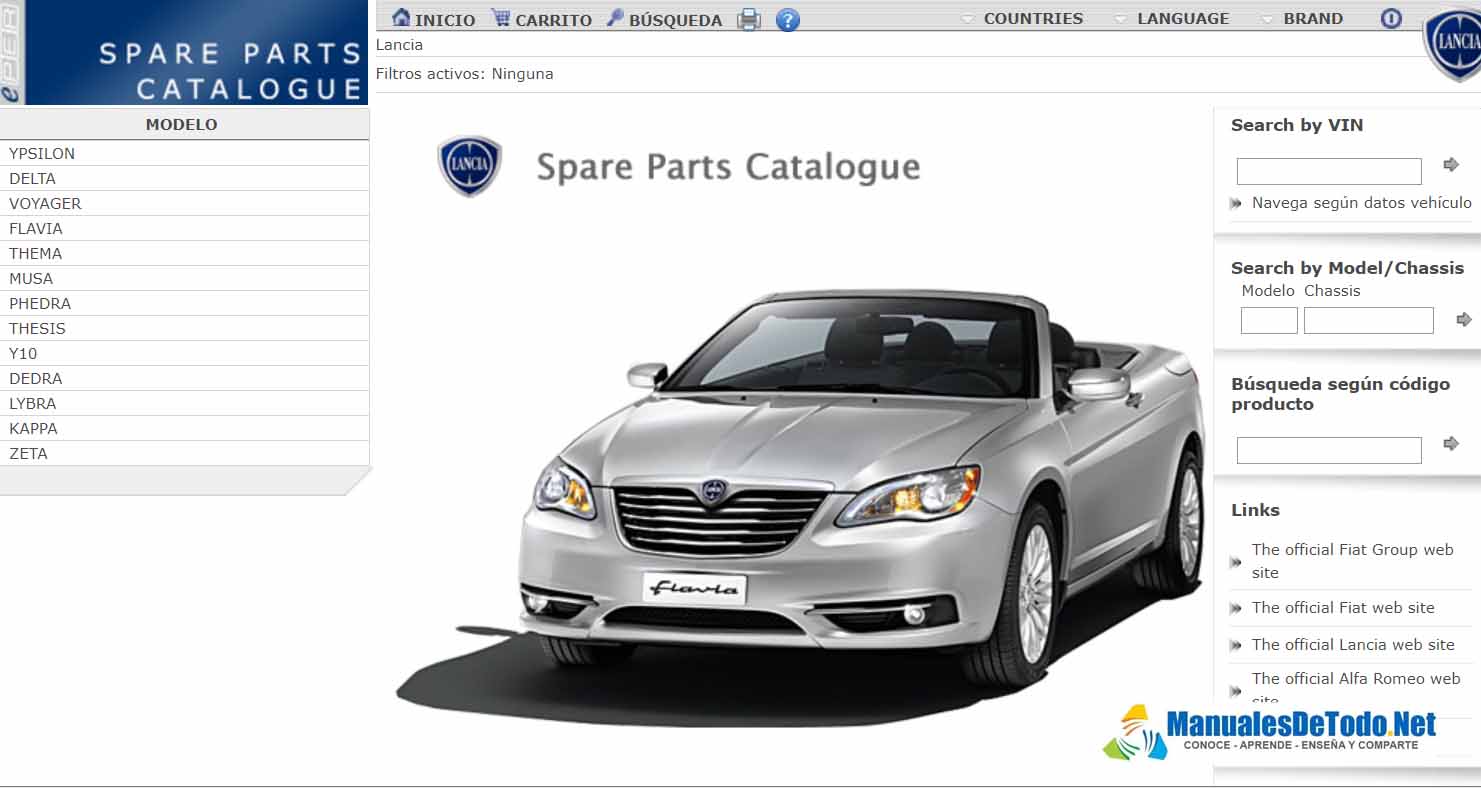Click the Modelo input field
The image size is (1481, 788).
point(1269,320)
